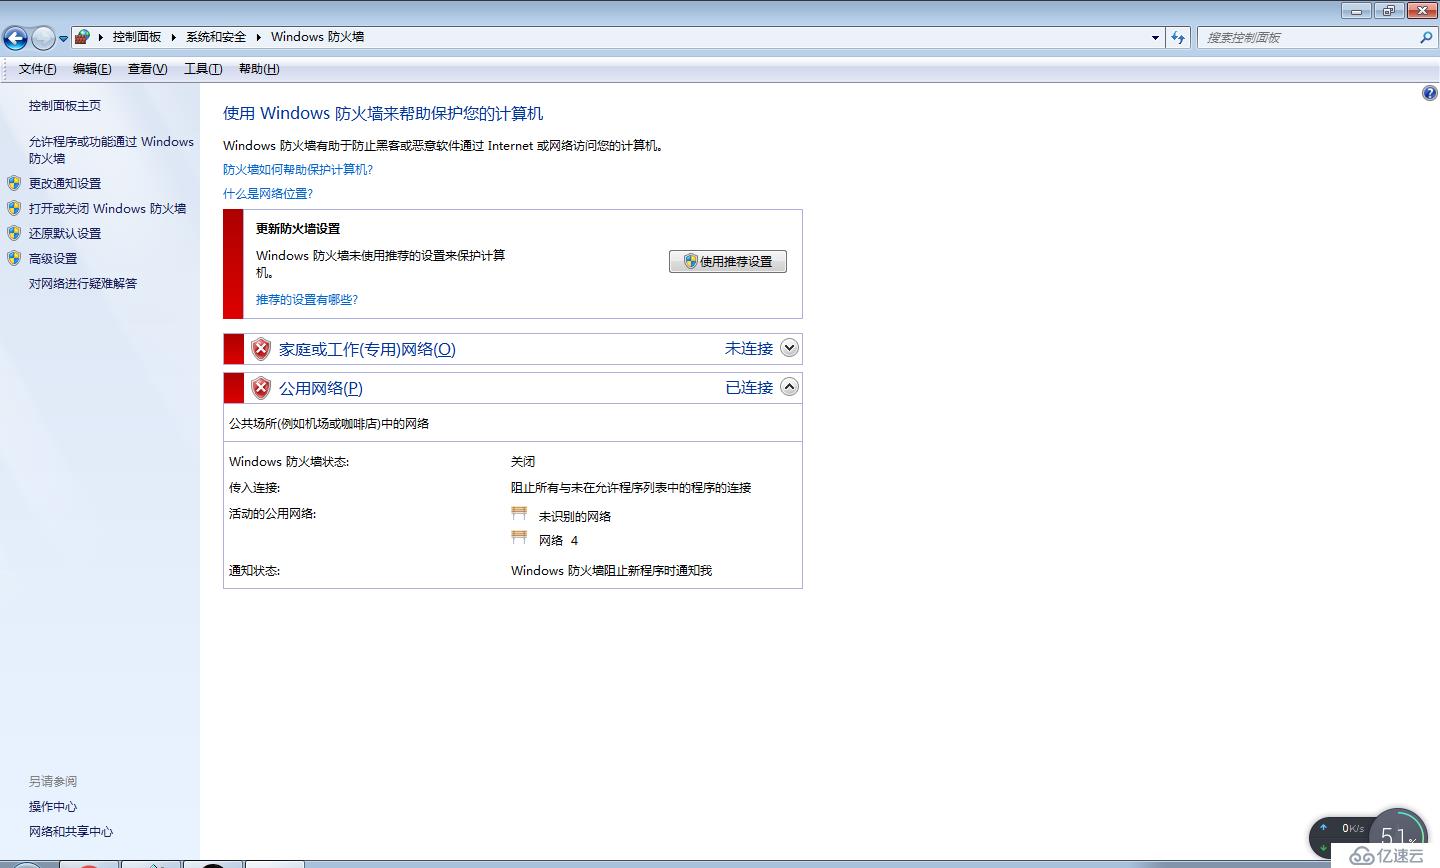The image size is (1440, 868).
Task: Click the blue help question mark icon
Action: (1429, 93)
